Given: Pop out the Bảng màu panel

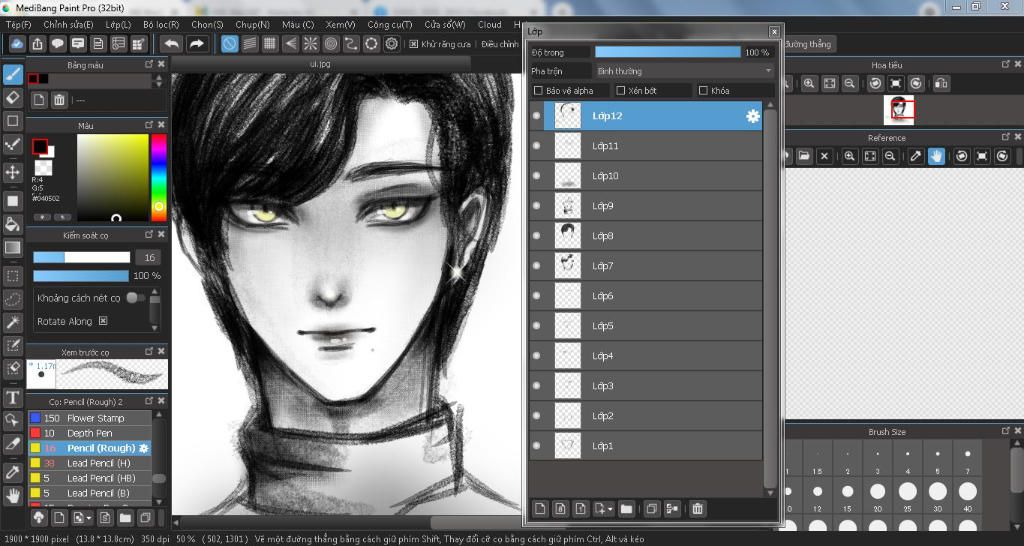Looking at the screenshot, I should 149,65.
